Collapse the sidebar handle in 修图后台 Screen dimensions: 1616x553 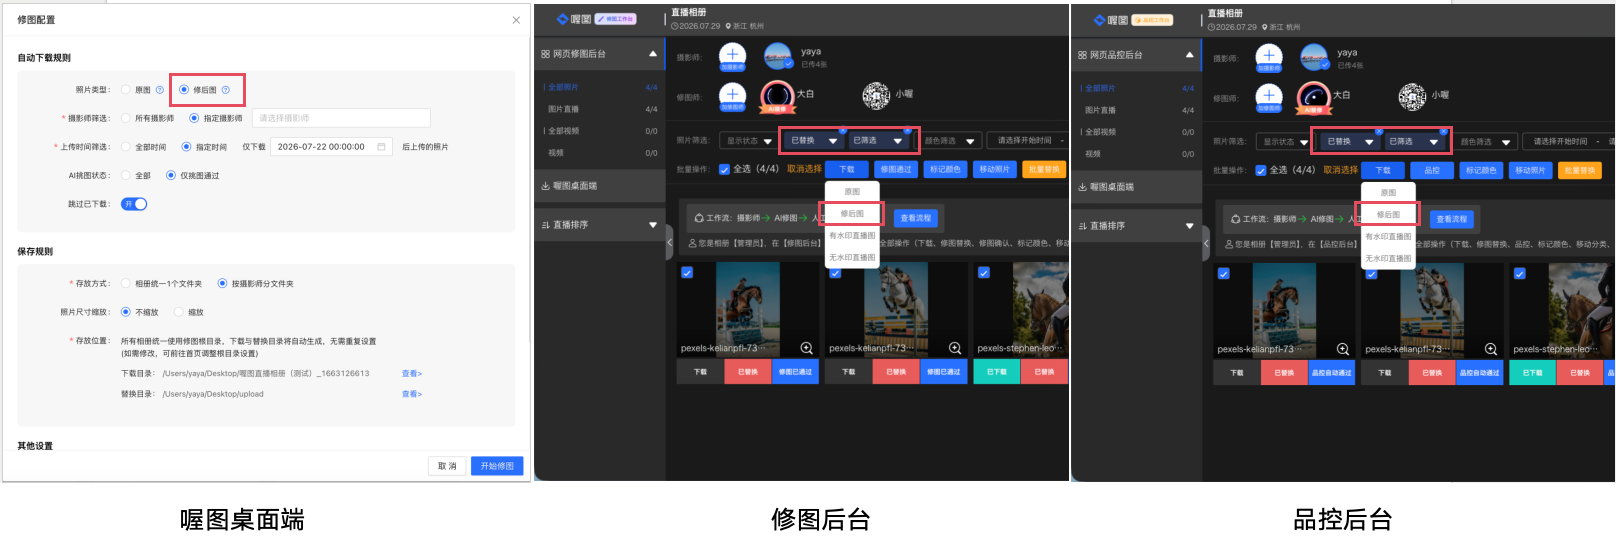(669, 243)
